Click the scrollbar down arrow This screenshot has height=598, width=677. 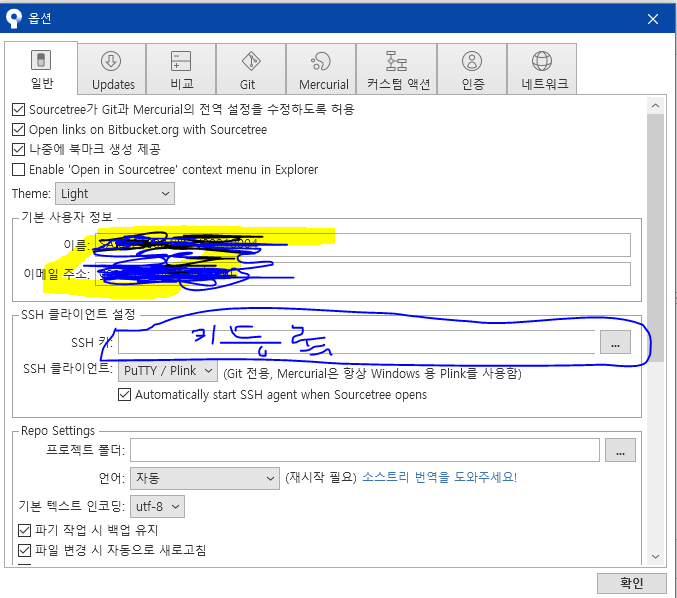point(655,557)
